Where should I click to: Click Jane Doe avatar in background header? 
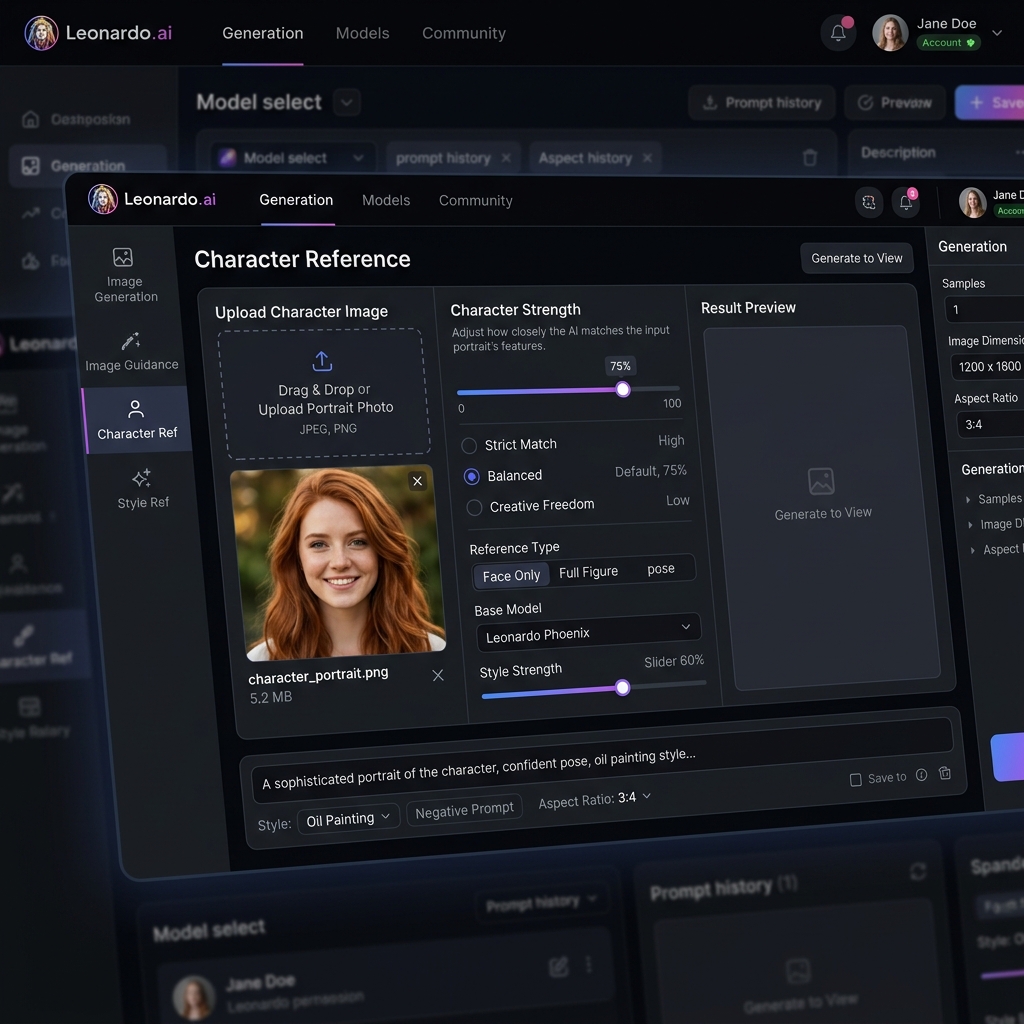point(890,33)
